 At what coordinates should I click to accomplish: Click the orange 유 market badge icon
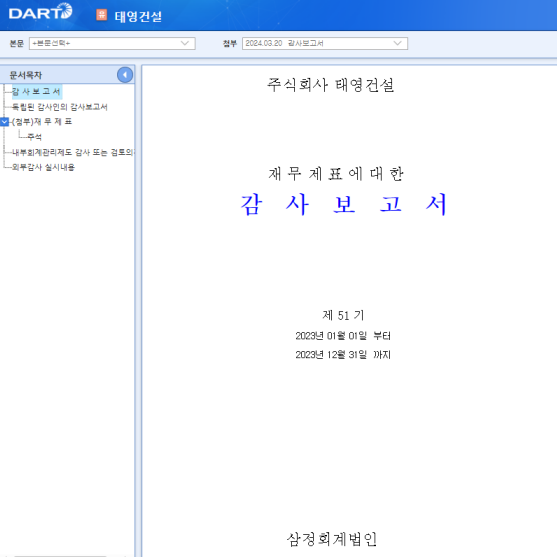click(x=102, y=15)
